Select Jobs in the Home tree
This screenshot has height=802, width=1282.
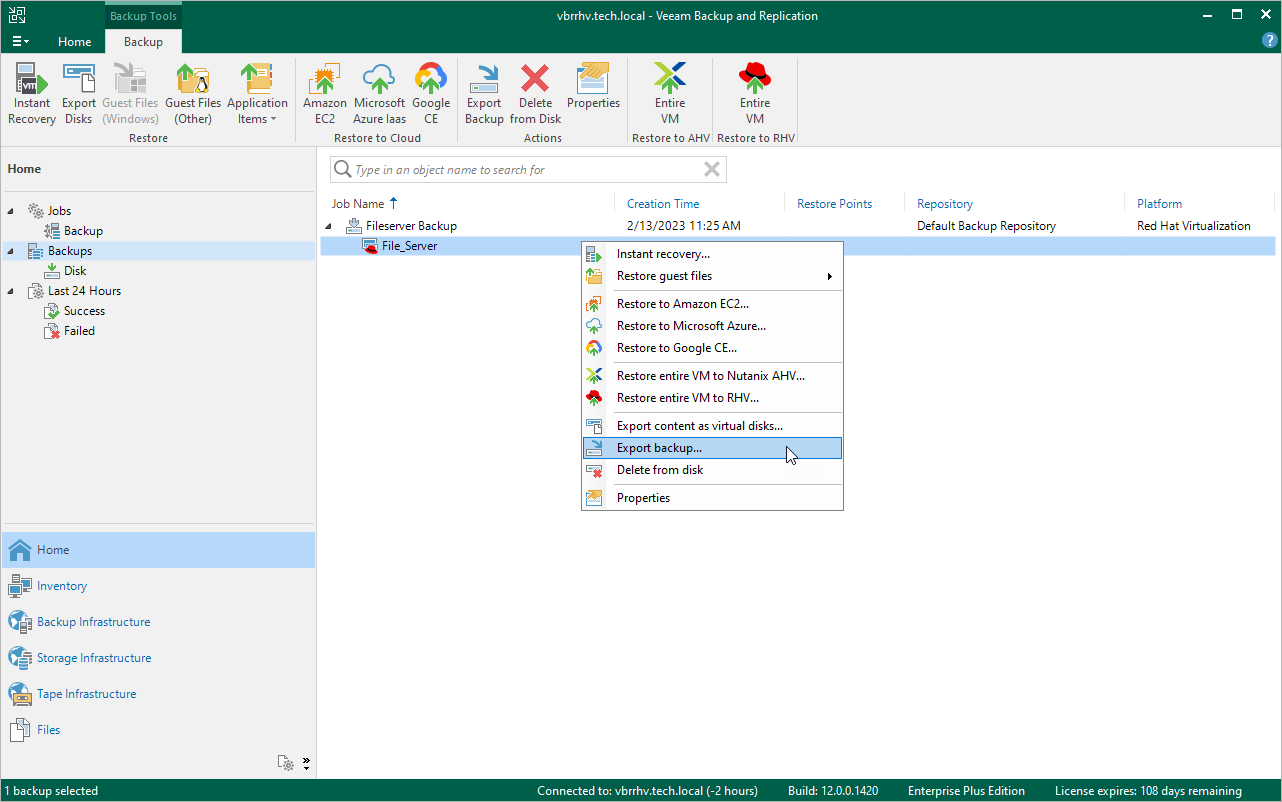[x=59, y=211]
